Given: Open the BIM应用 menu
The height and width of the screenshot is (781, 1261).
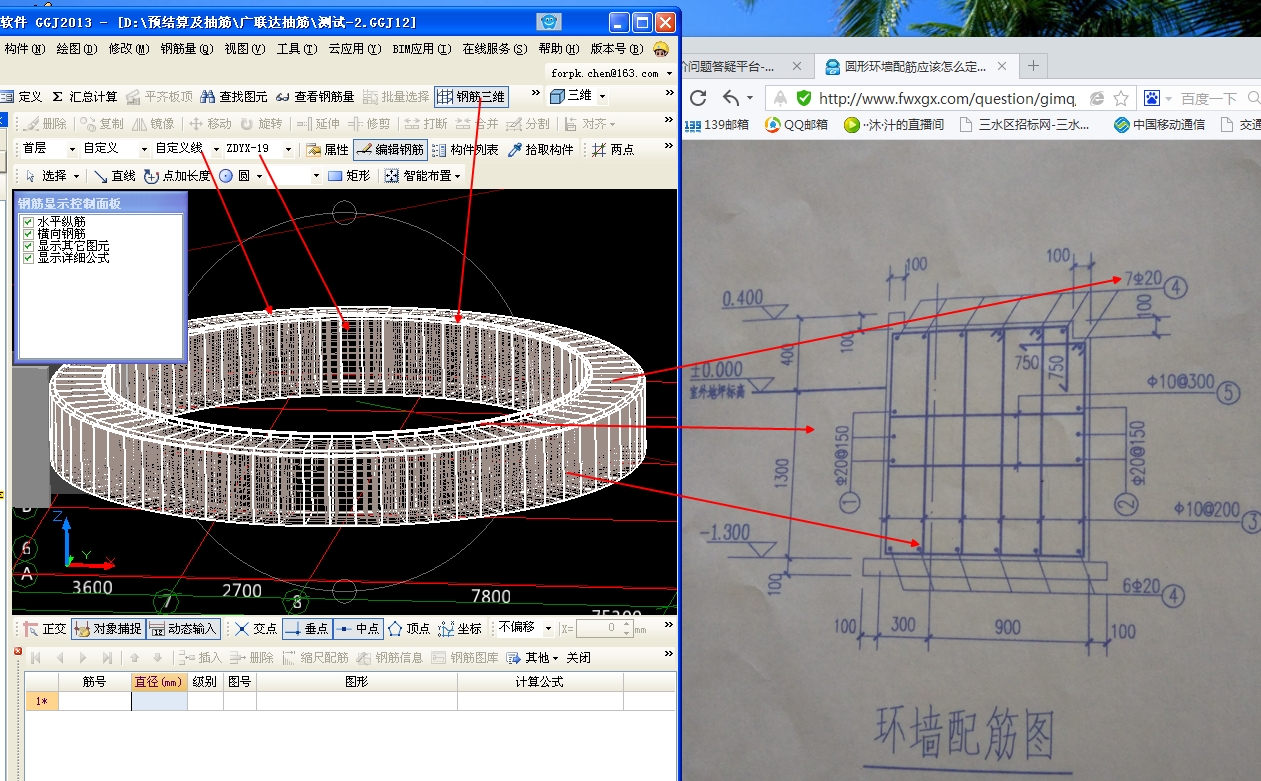Looking at the screenshot, I should pos(421,48).
